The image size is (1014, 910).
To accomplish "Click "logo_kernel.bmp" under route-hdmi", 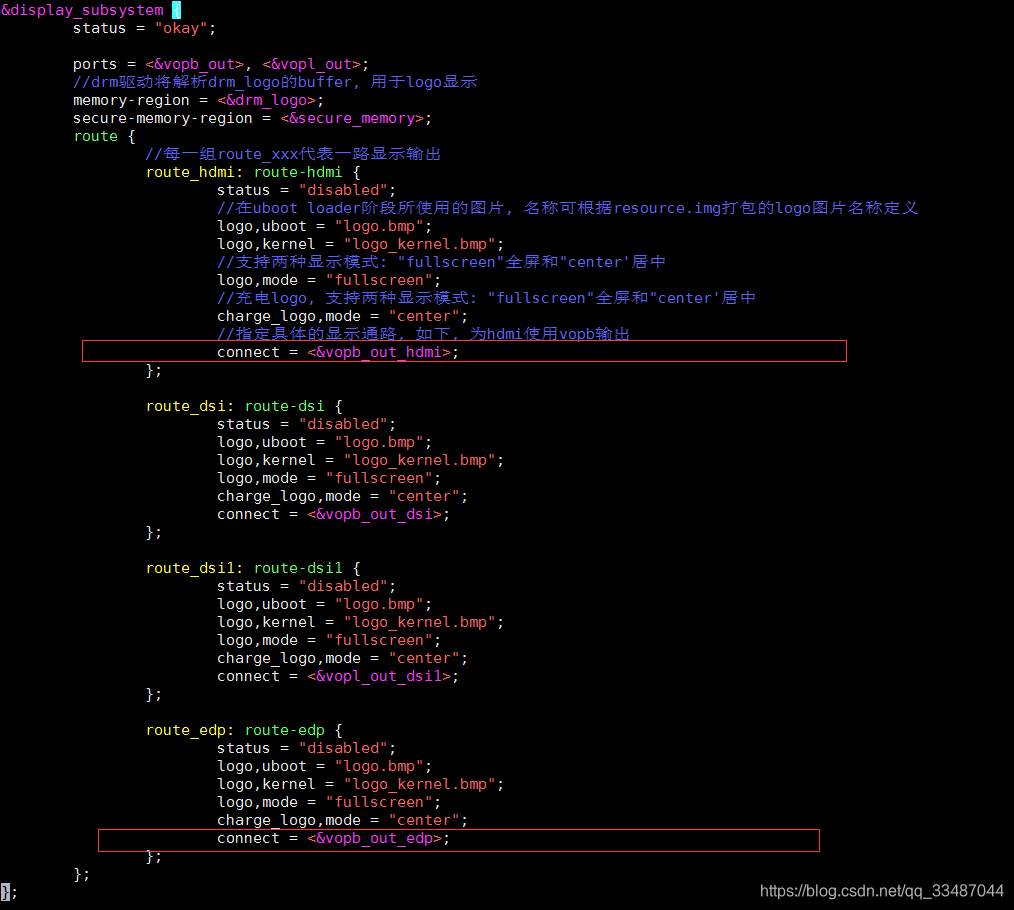I will click(x=419, y=244).
